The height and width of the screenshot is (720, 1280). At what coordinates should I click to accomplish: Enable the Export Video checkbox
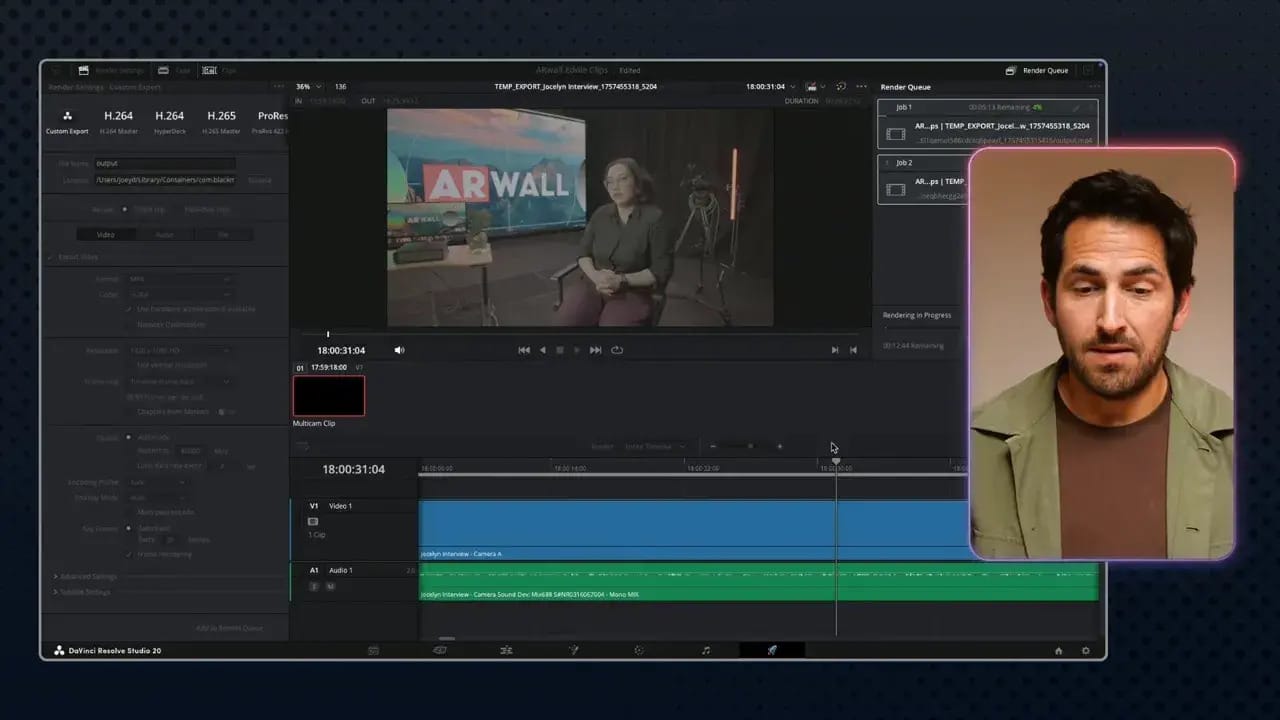51,257
